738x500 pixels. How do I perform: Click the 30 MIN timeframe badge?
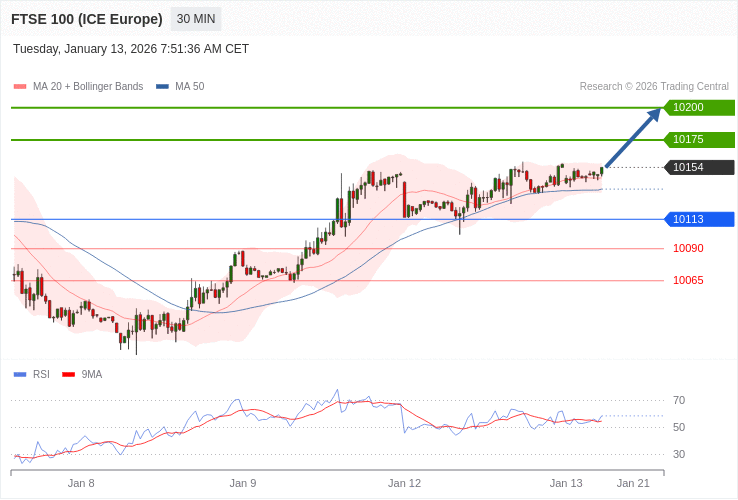coord(196,19)
